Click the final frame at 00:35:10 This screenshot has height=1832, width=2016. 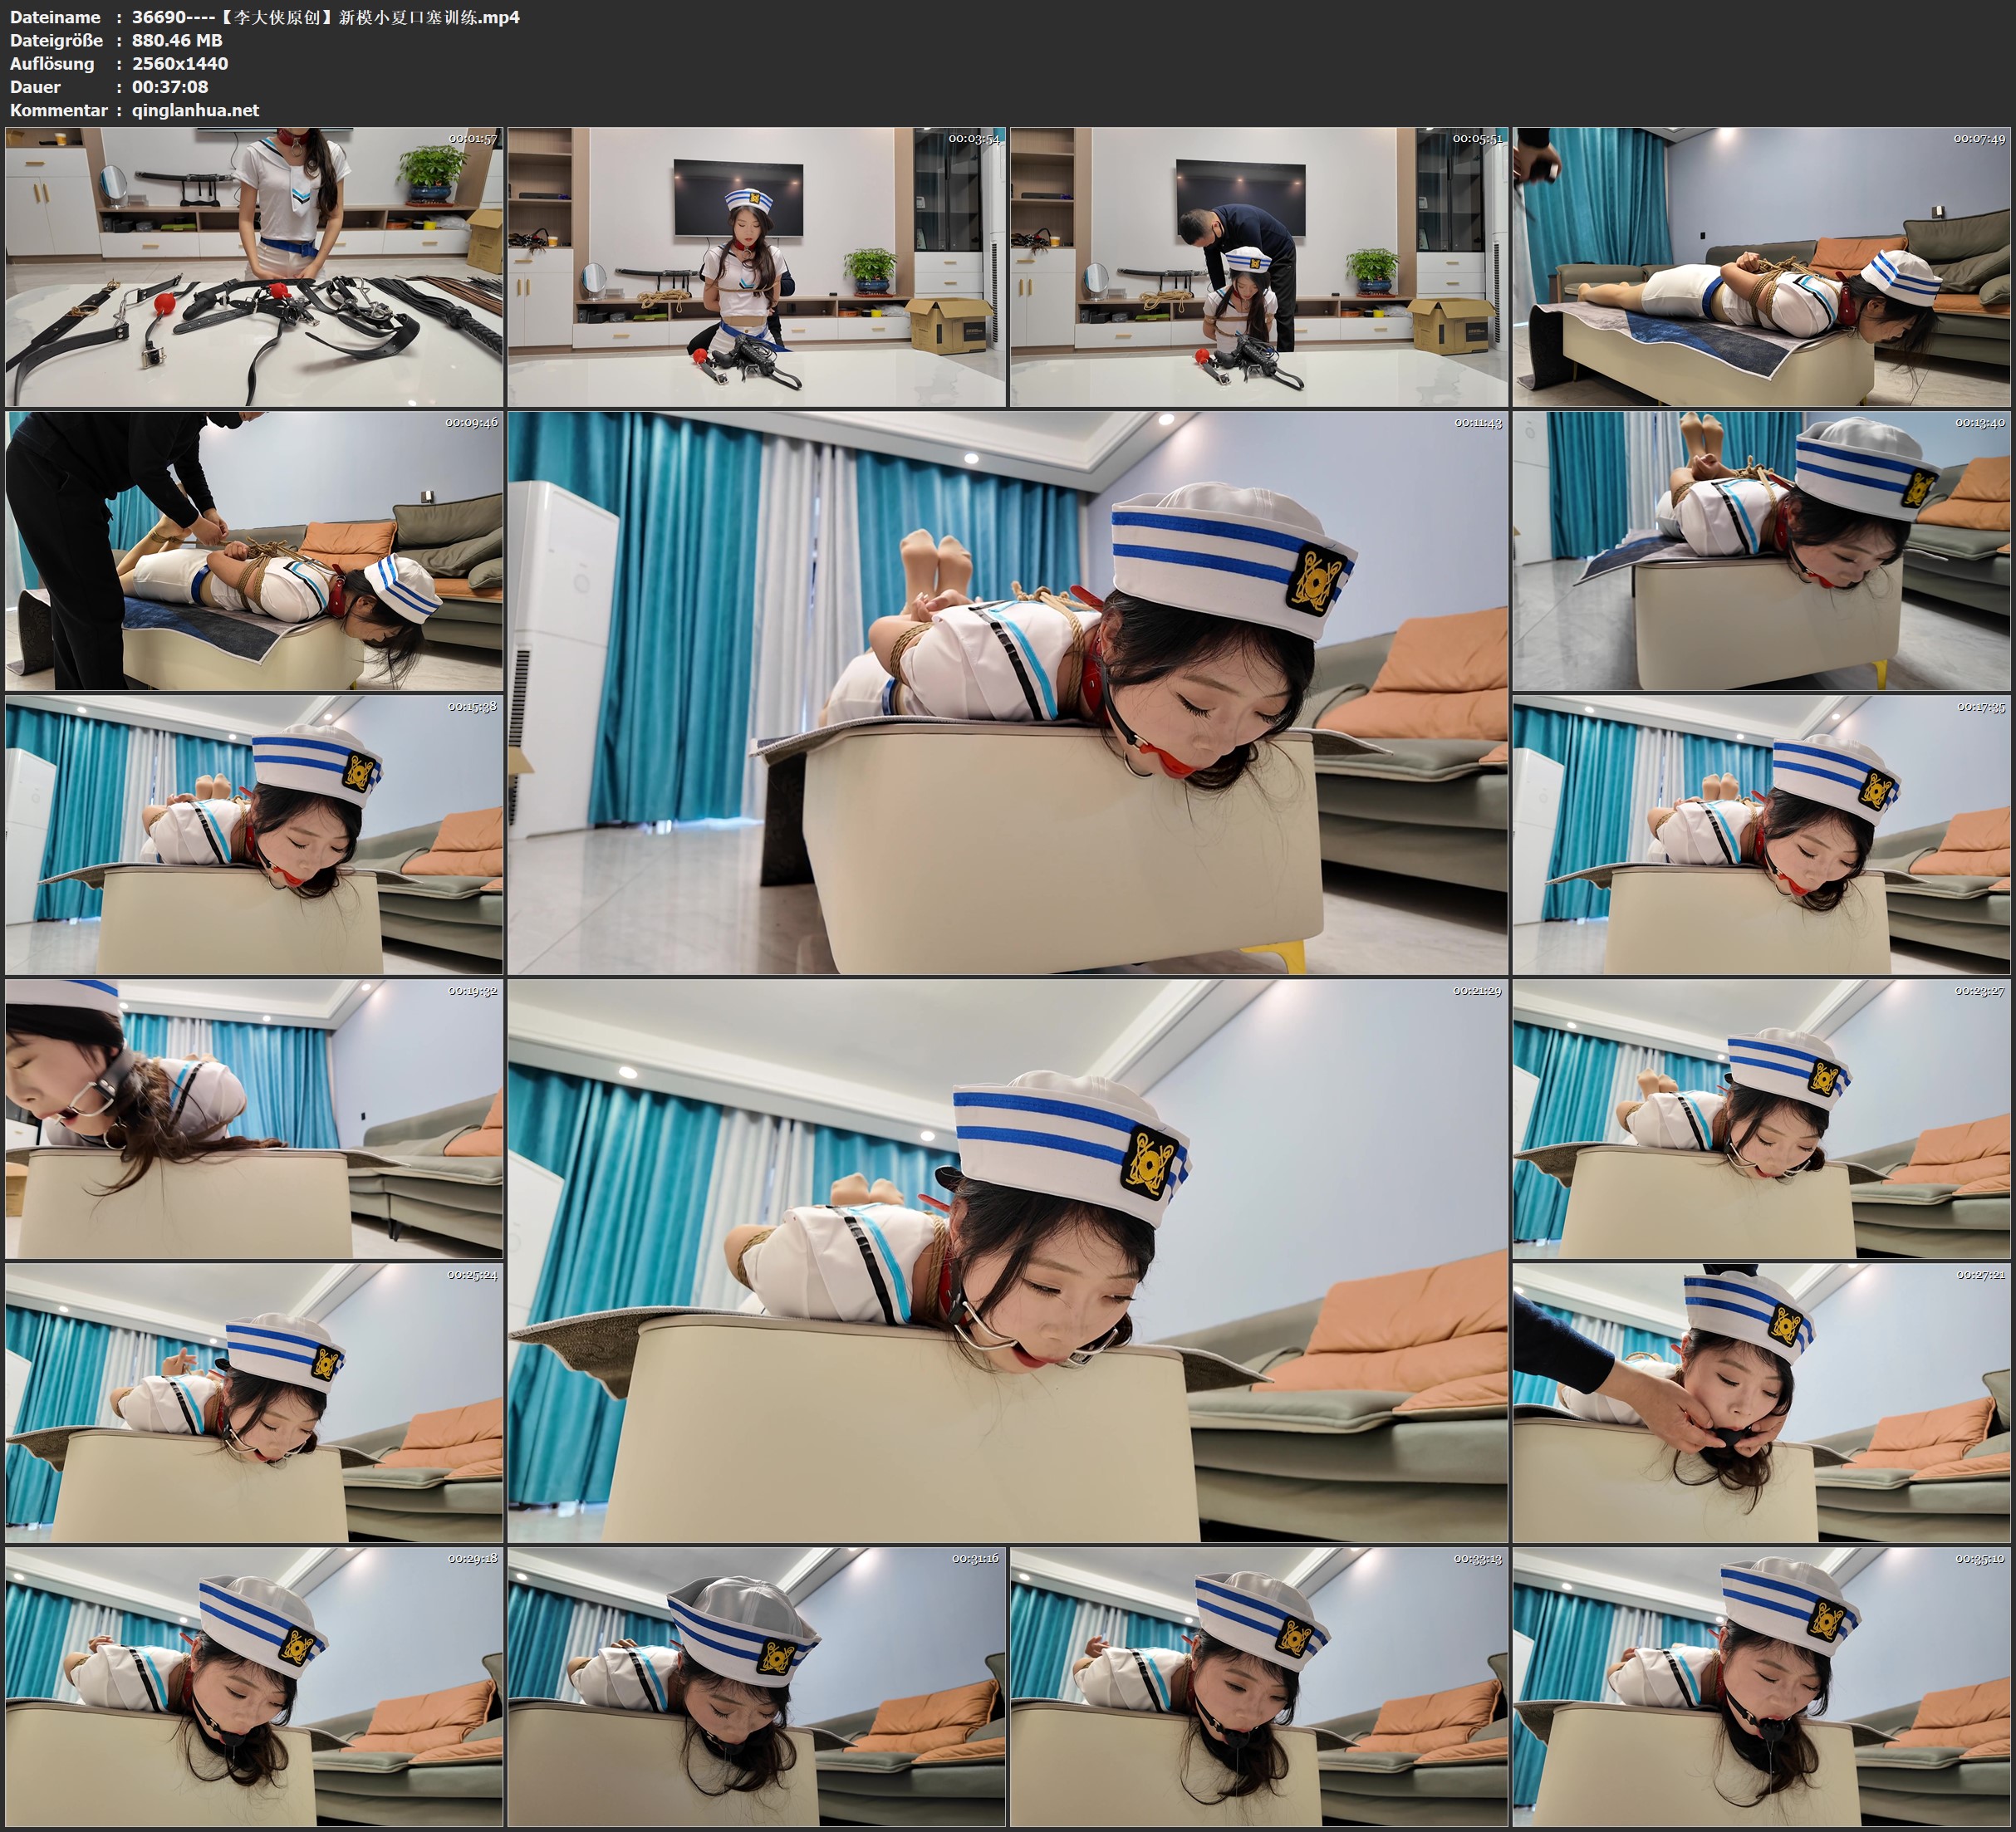tap(1761, 1686)
